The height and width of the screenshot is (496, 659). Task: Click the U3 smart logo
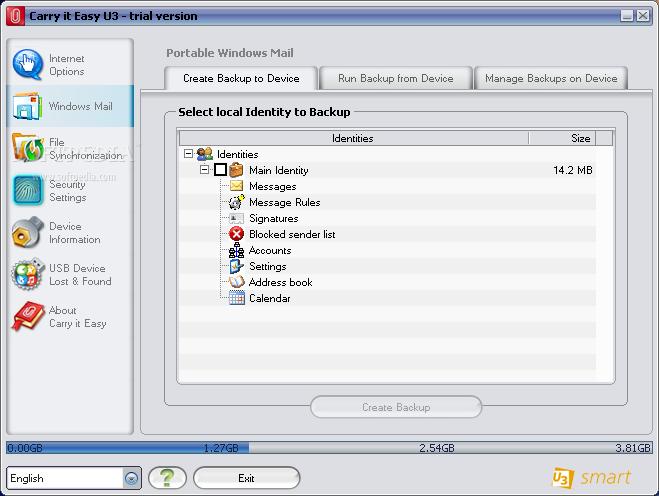click(591, 478)
